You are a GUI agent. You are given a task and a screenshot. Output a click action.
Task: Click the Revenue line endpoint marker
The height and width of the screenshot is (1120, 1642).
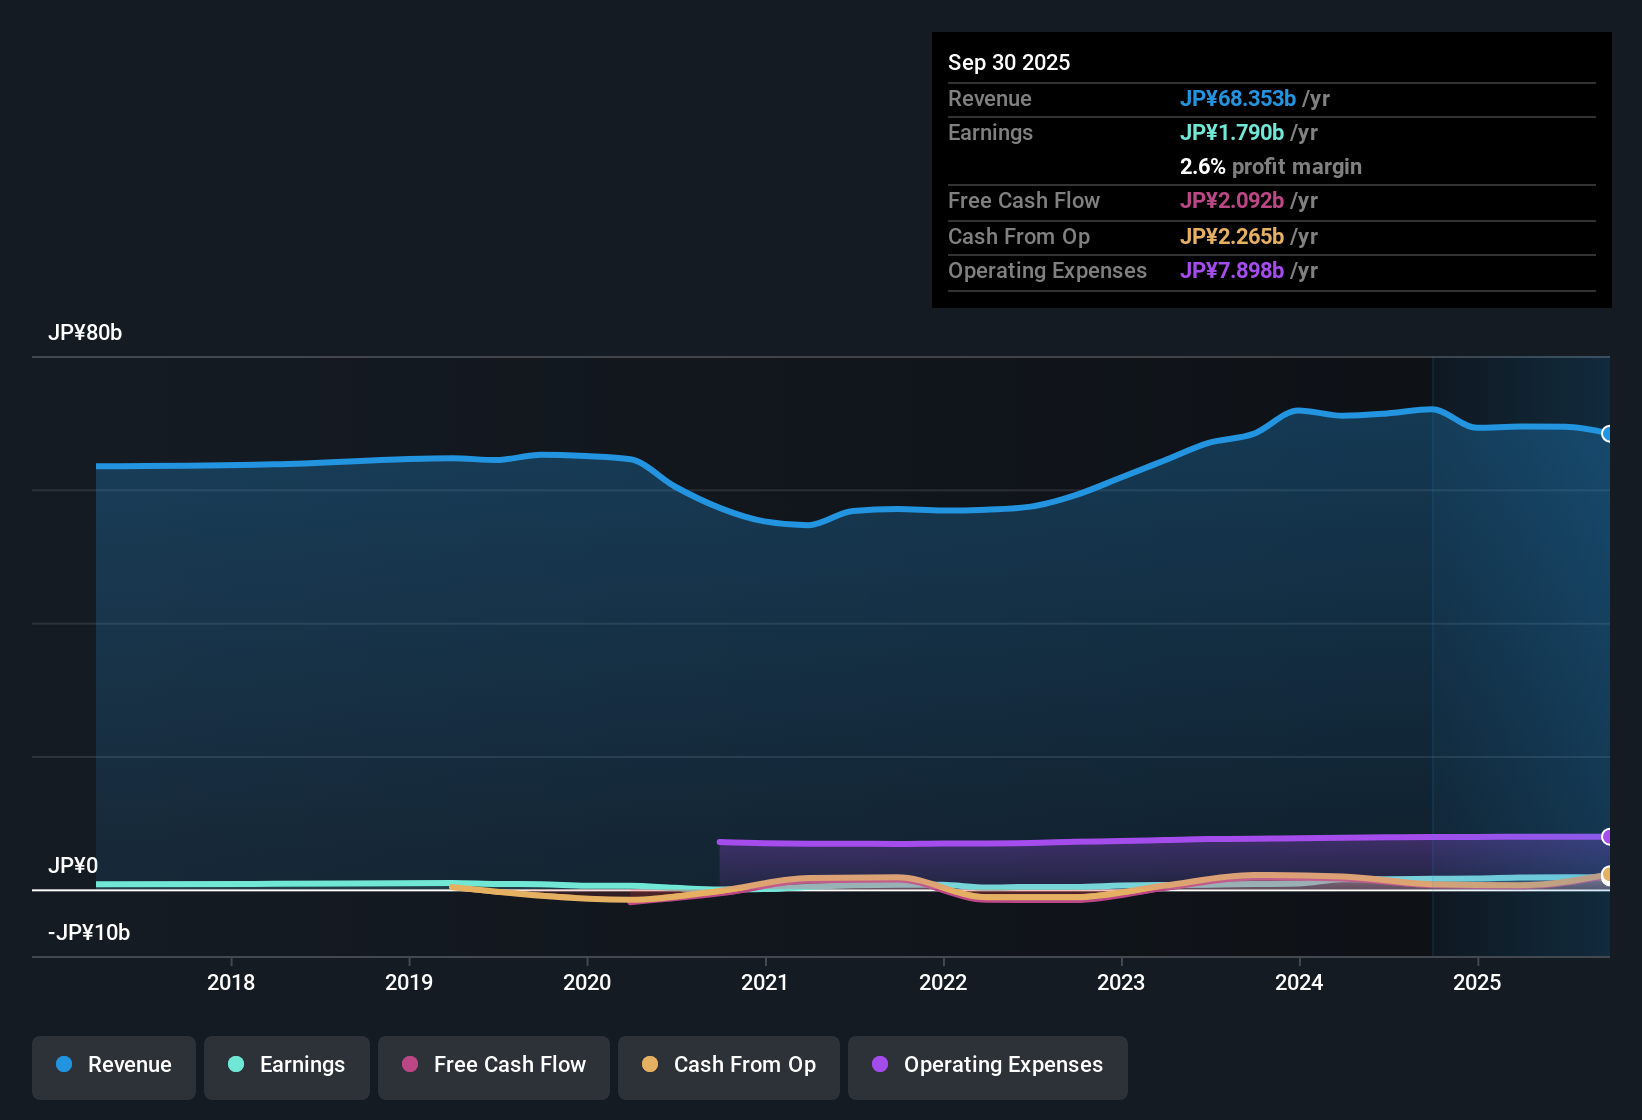[x=1609, y=434]
